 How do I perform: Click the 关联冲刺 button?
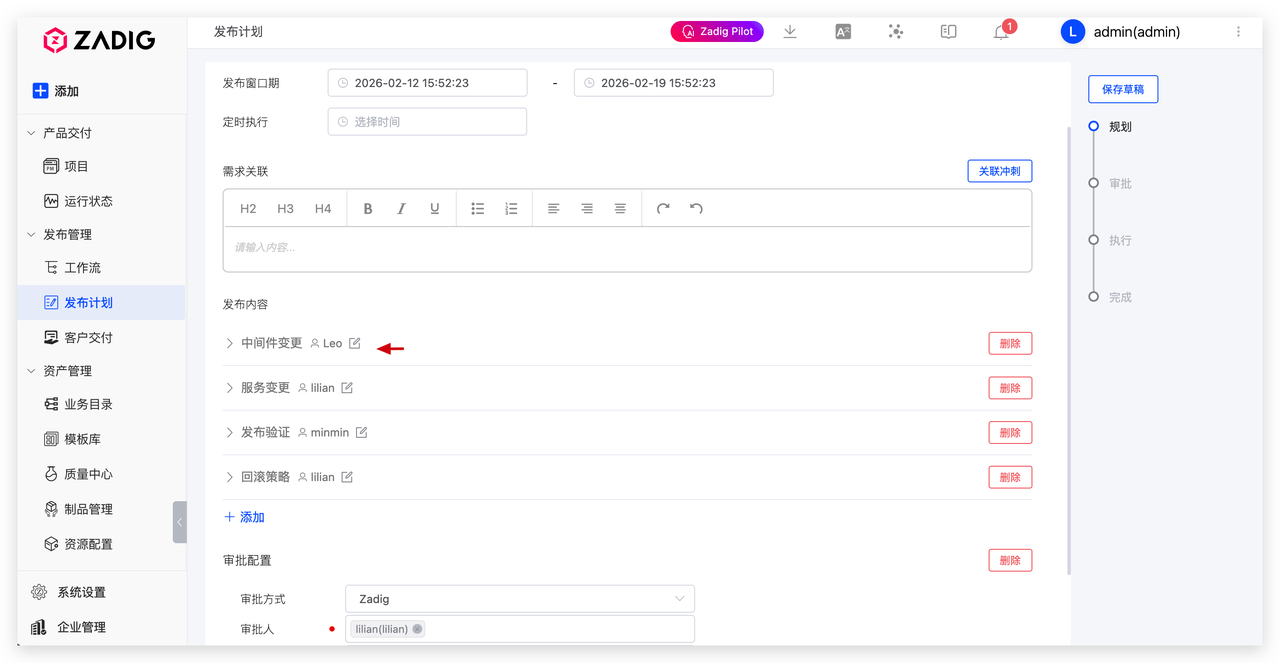point(999,171)
